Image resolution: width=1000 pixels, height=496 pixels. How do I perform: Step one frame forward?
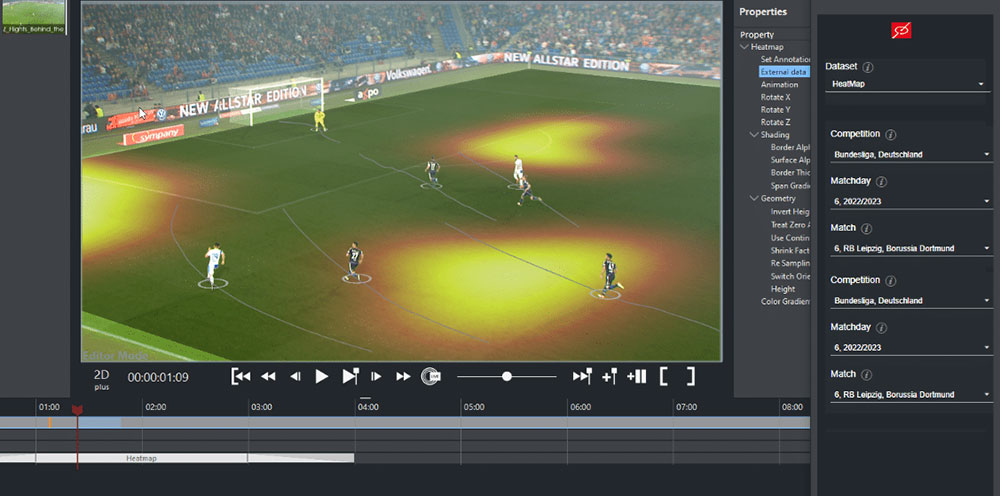click(376, 376)
